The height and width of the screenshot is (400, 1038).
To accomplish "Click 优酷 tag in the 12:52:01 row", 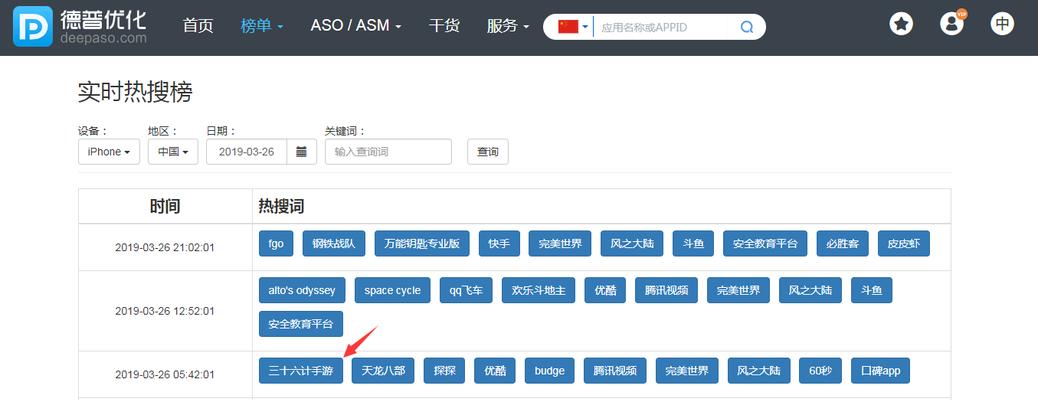I will pos(605,290).
